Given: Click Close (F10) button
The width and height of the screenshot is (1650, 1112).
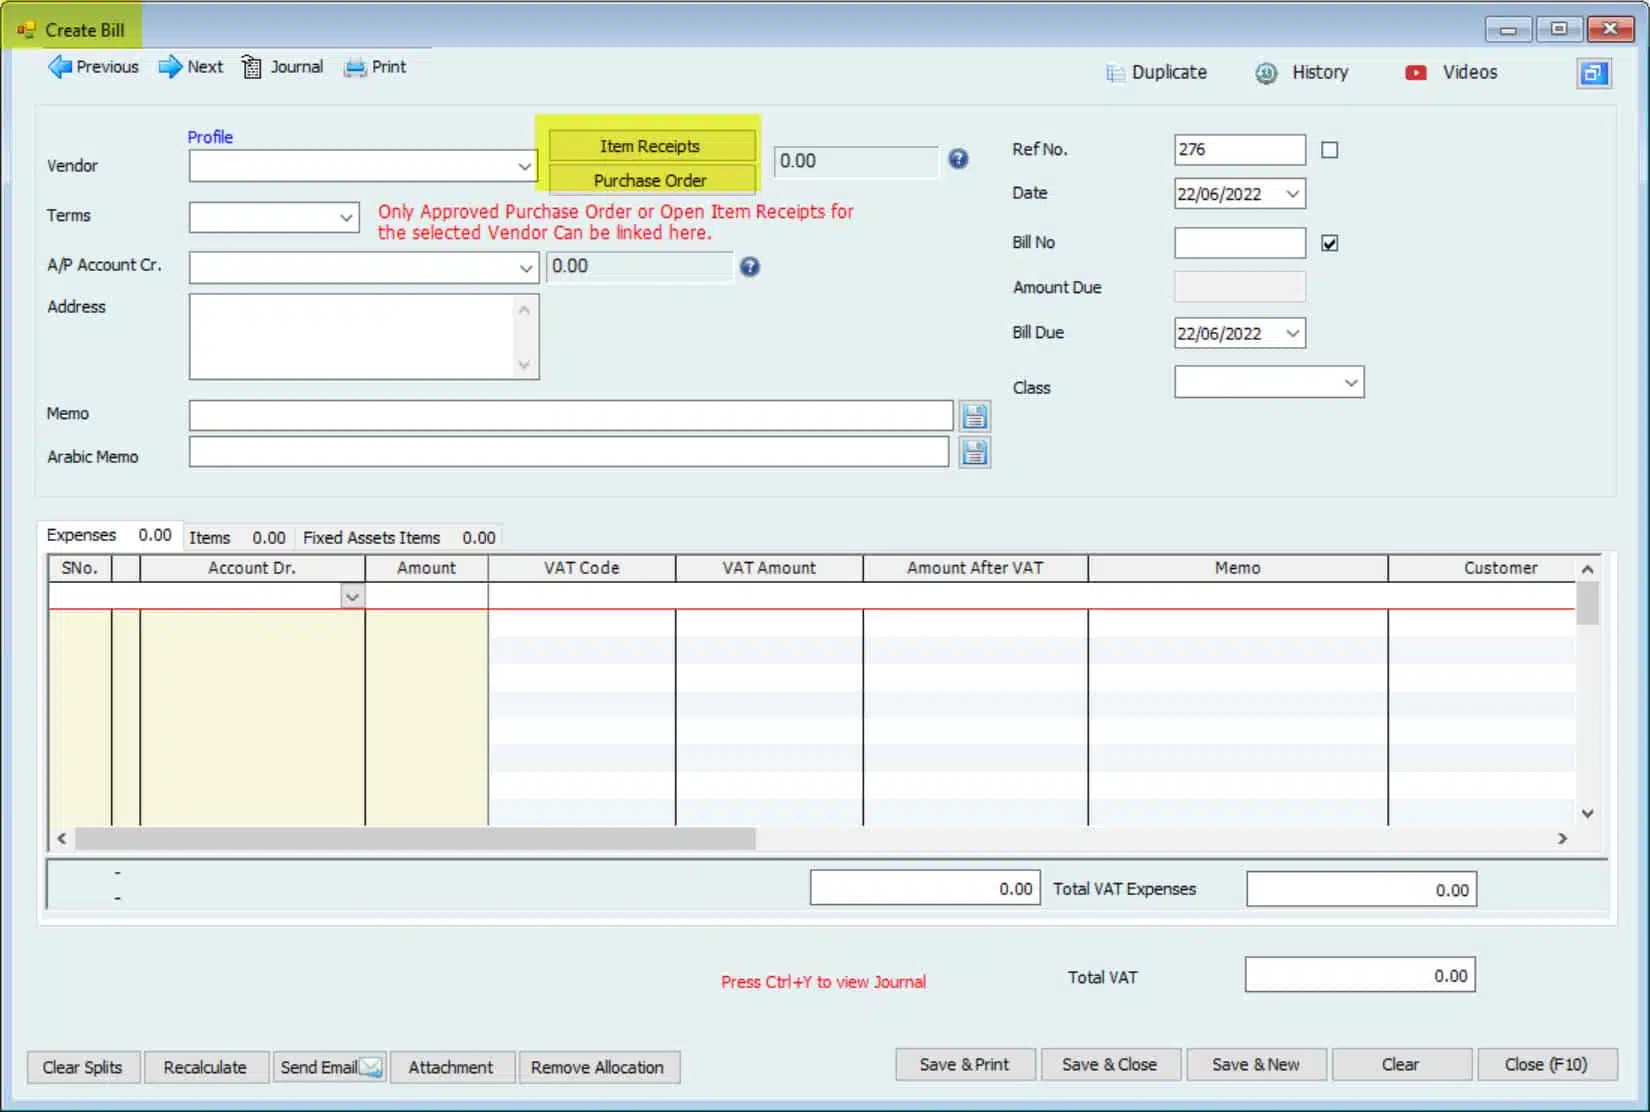Looking at the screenshot, I should (1546, 1064).
